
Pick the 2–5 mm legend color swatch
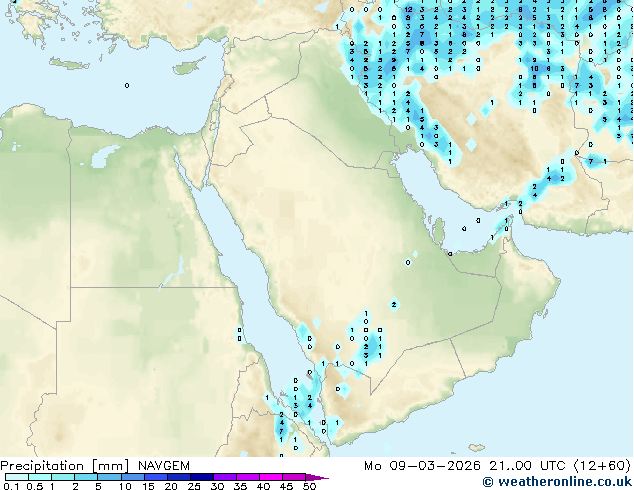(86, 477)
